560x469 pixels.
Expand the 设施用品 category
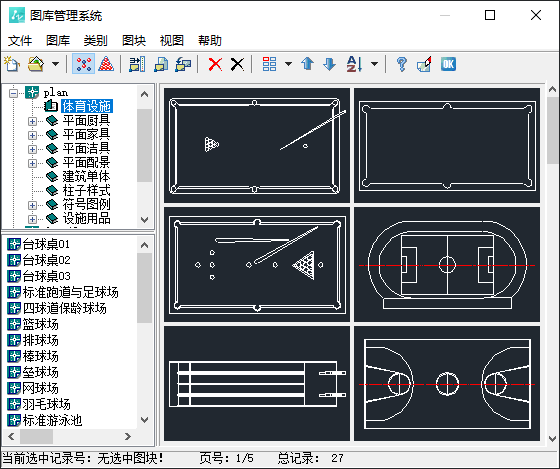pos(32,219)
